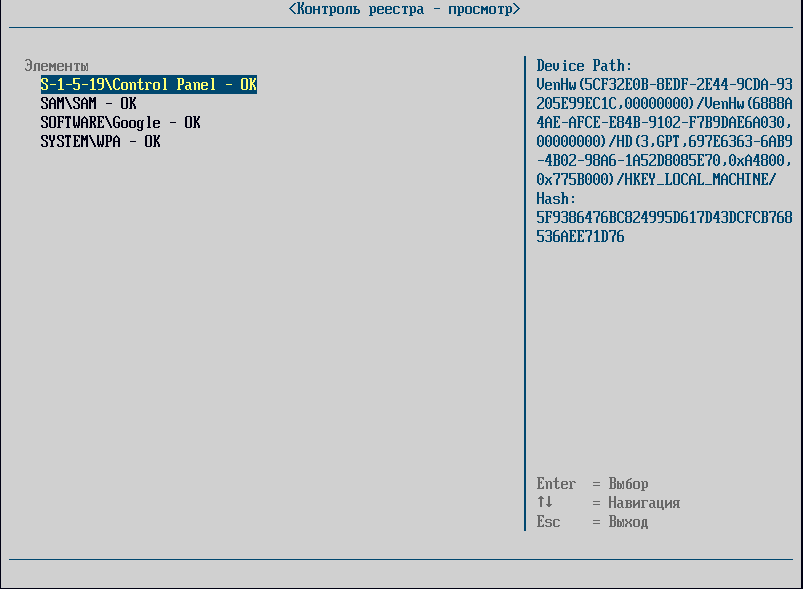
Task: Click the Device Path label
Action: pos(584,66)
